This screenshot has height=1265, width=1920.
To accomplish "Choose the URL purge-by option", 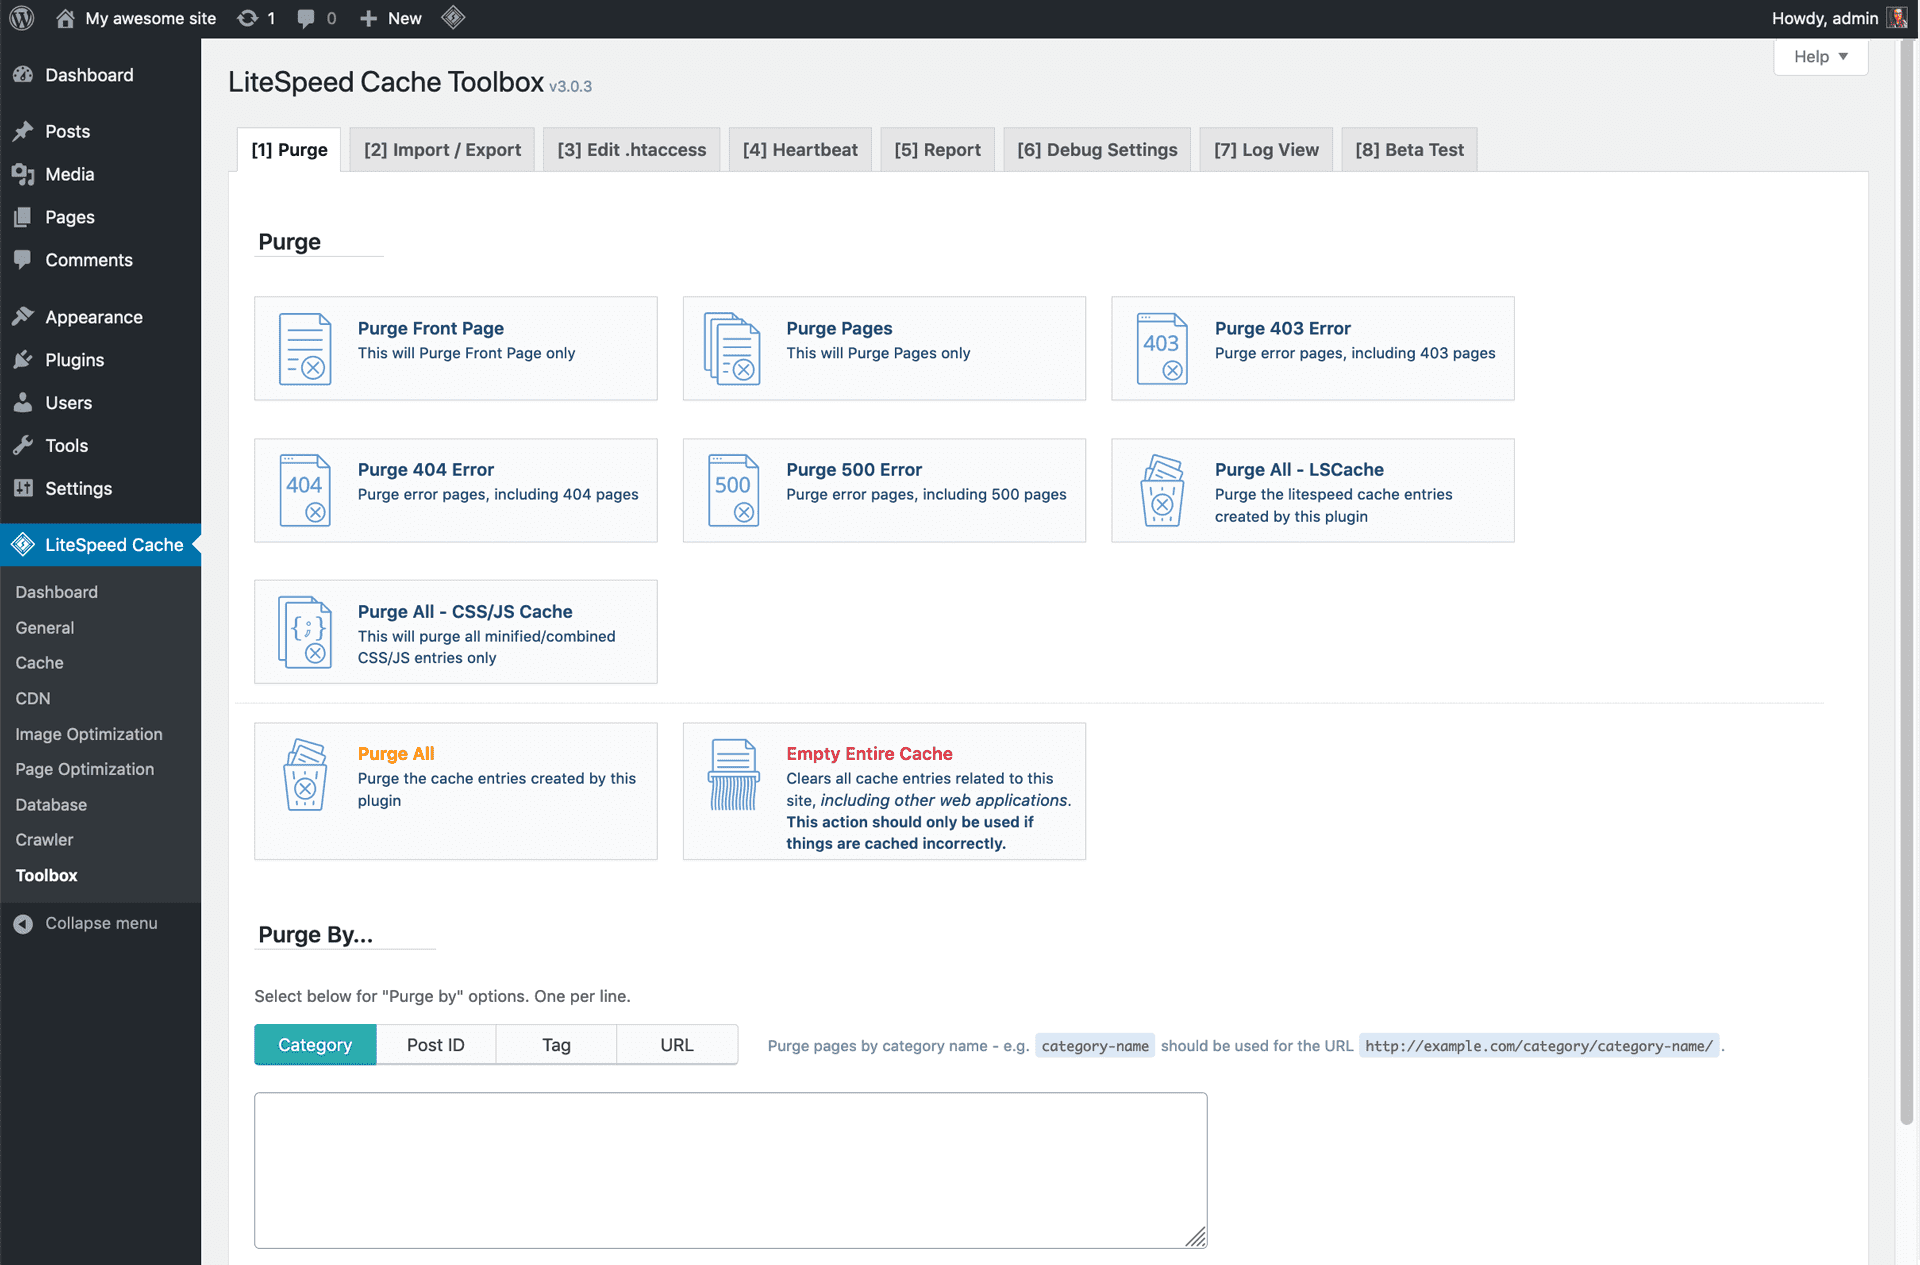I will tap(676, 1044).
